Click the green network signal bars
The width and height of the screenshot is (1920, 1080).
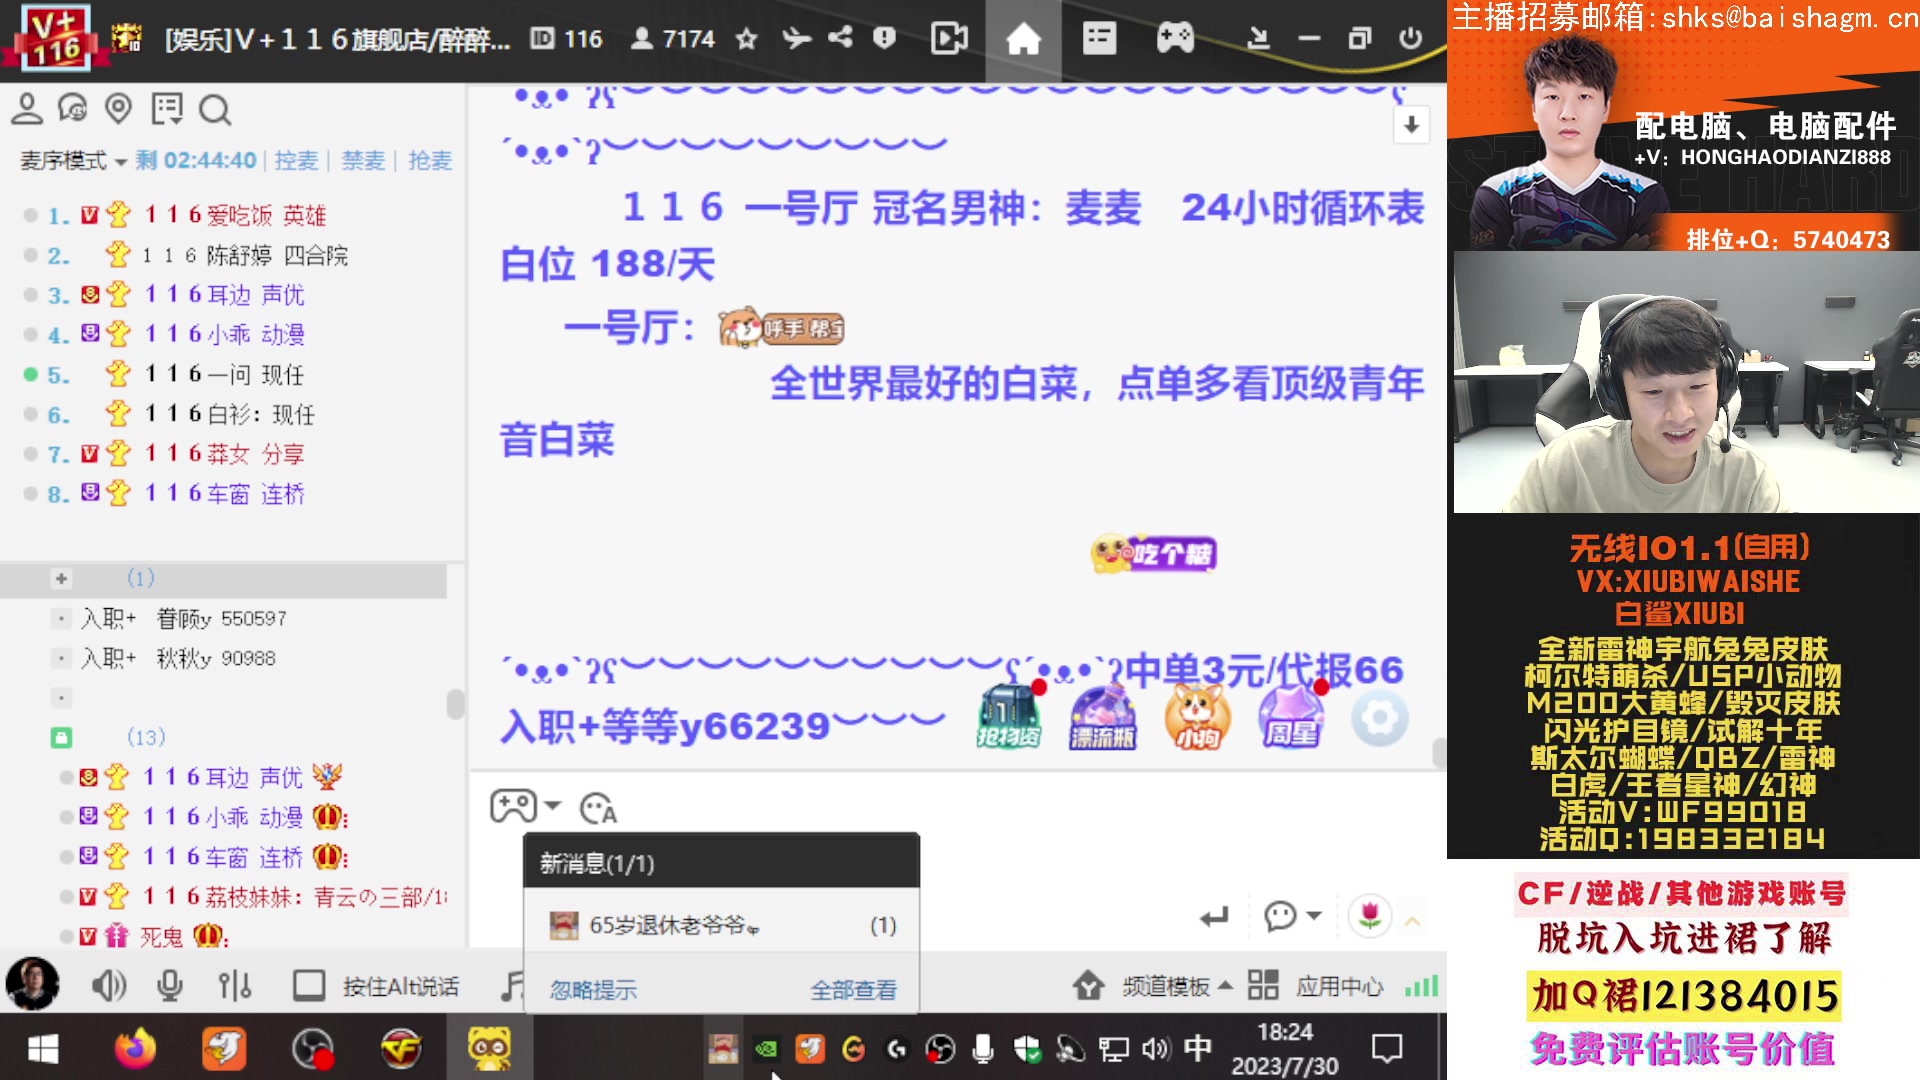(1421, 986)
